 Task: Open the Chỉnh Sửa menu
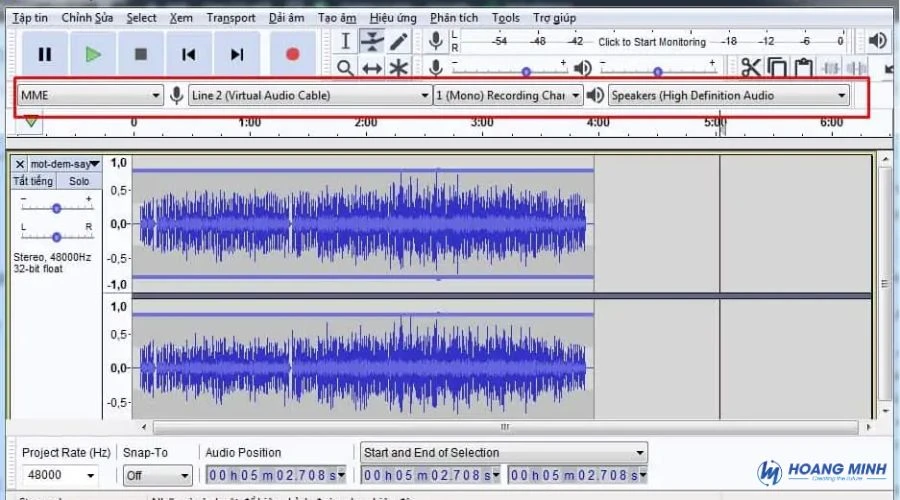(87, 18)
